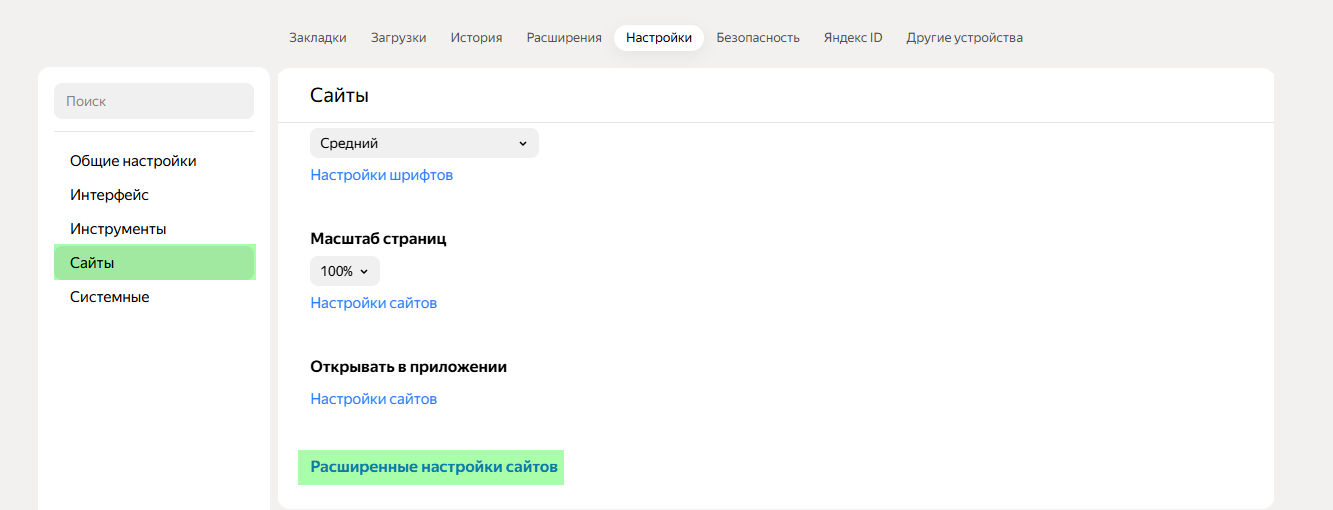The width and height of the screenshot is (1333, 510).
Task: Select the Настройки tab
Action: (658, 38)
